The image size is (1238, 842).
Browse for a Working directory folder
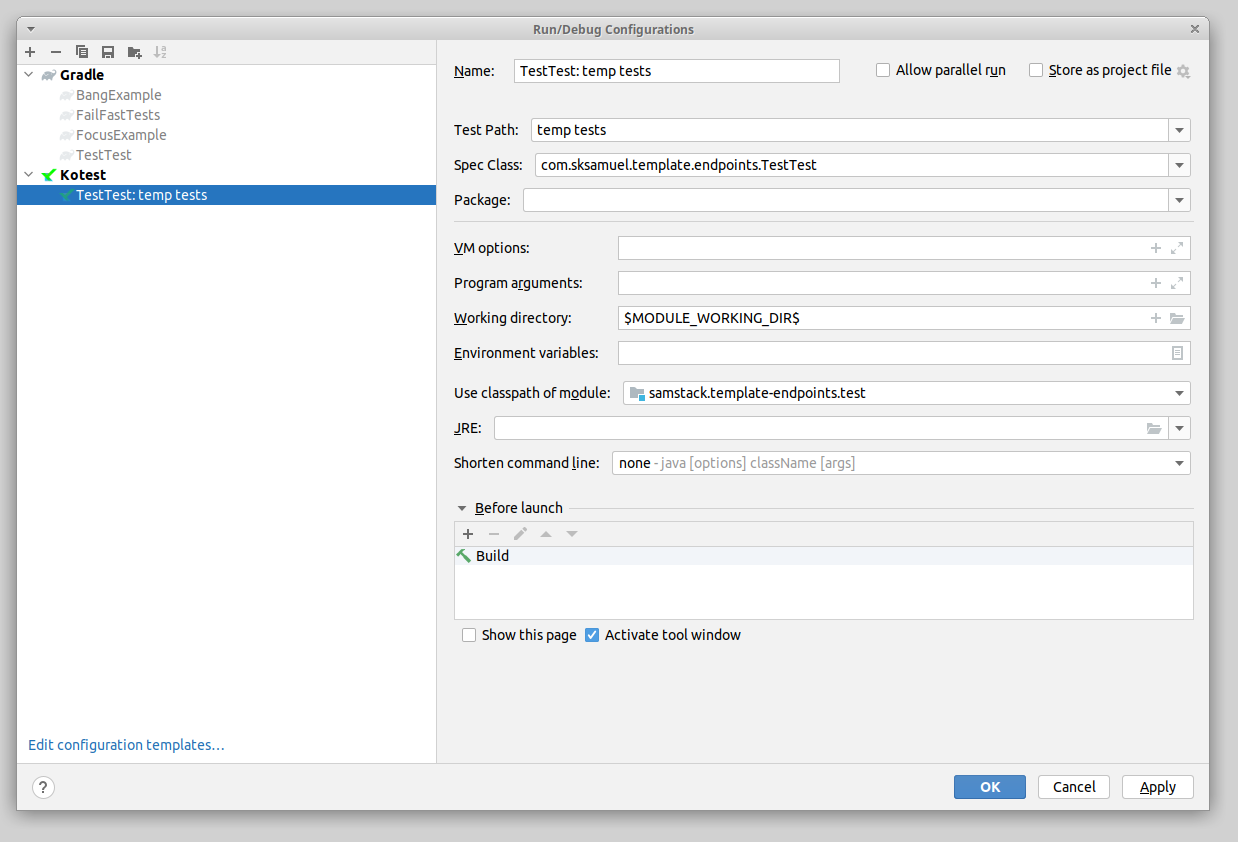[x=1177, y=318]
